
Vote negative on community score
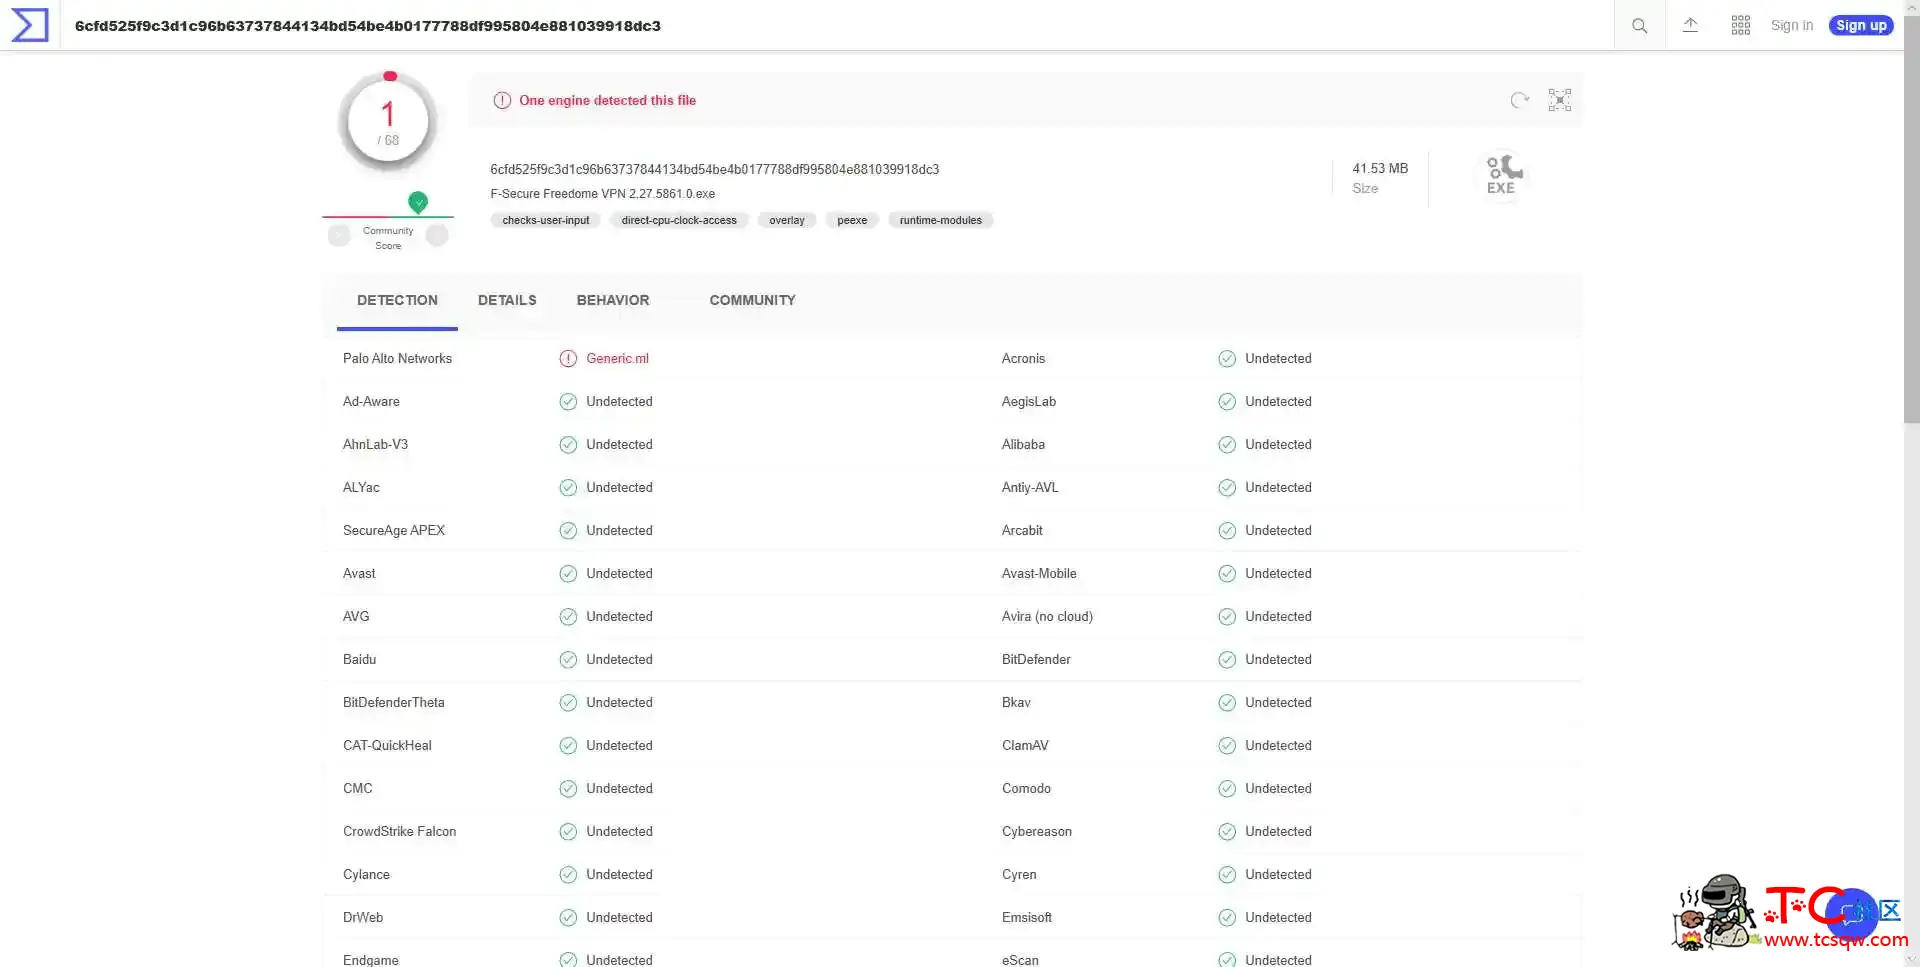[x=339, y=235]
